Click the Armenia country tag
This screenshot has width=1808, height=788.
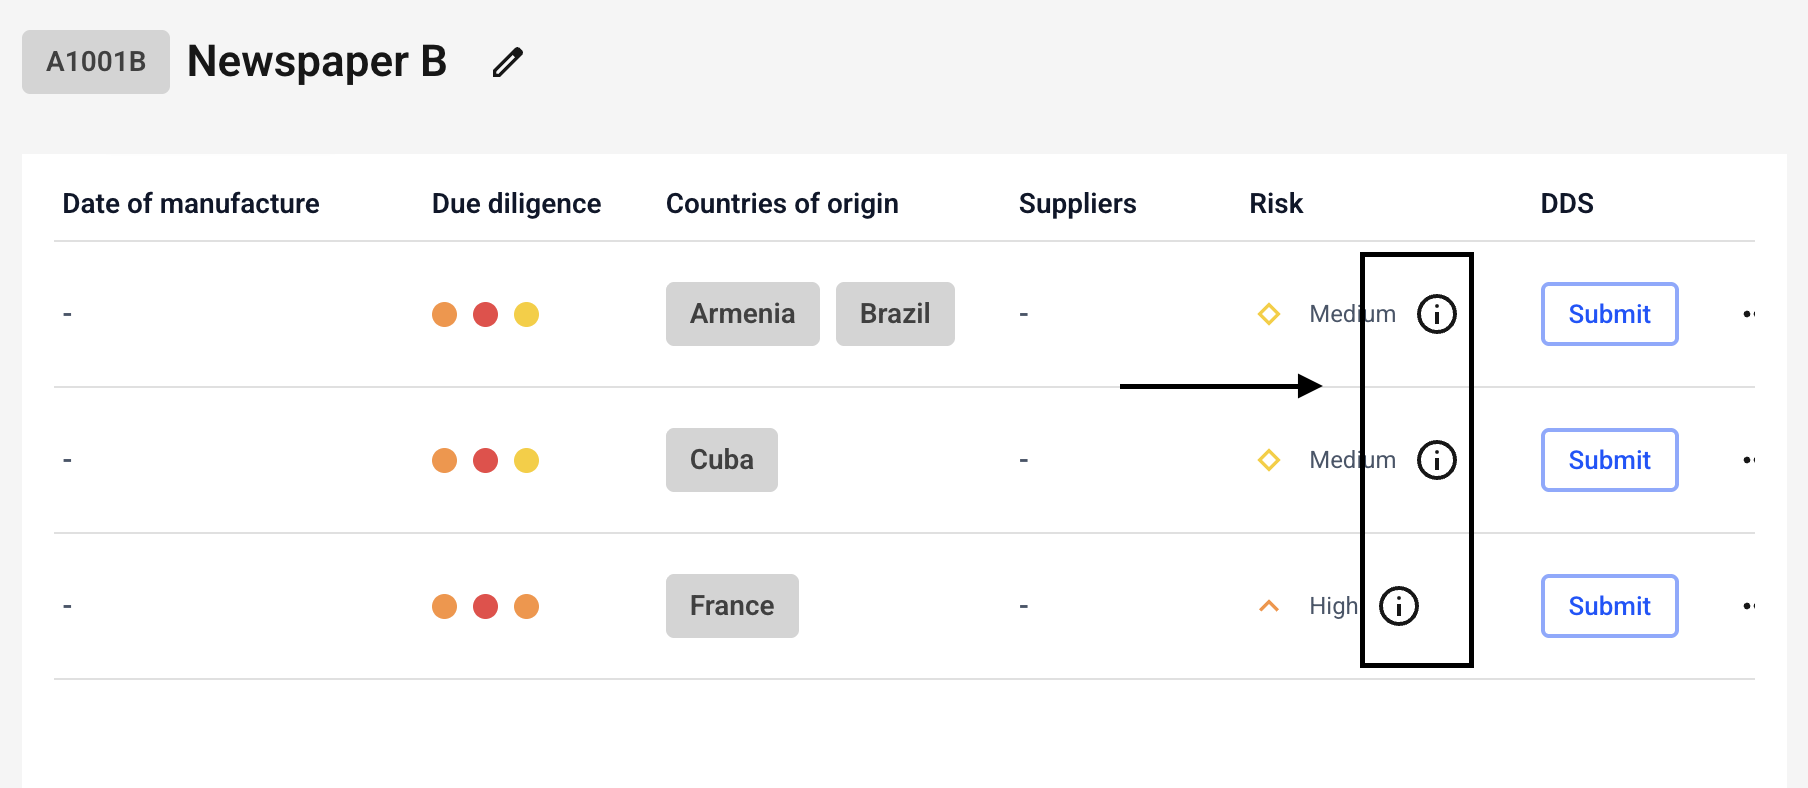pos(742,314)
